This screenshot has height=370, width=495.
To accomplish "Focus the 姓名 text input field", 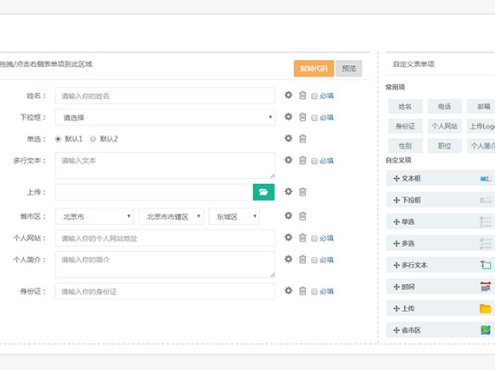I will [165, 96].
